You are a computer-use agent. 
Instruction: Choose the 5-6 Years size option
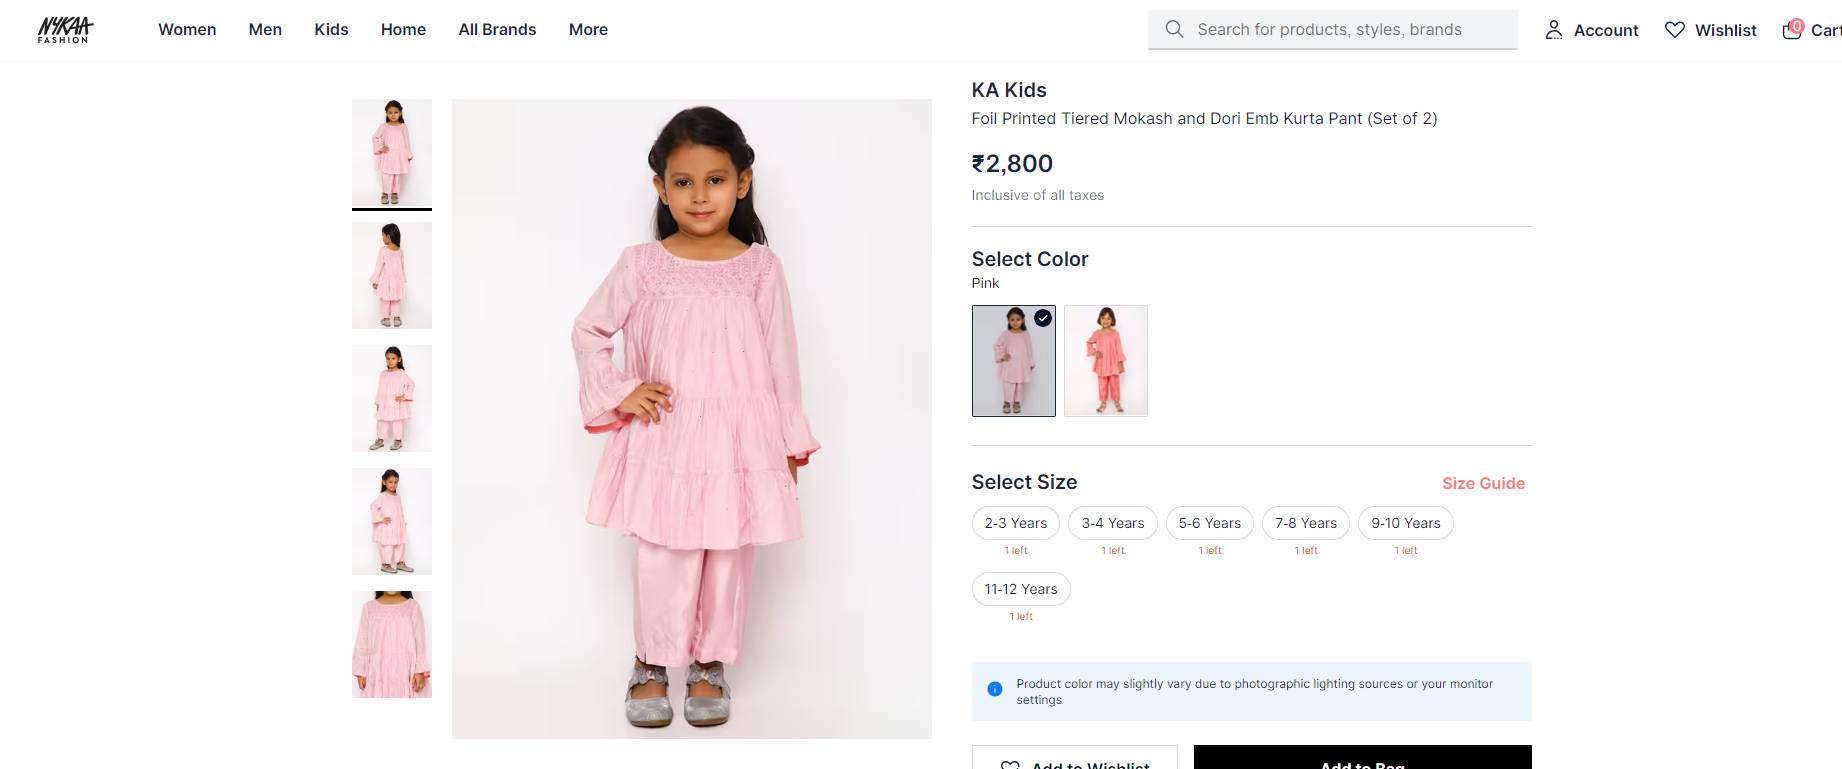click(x=1209, y=523)
